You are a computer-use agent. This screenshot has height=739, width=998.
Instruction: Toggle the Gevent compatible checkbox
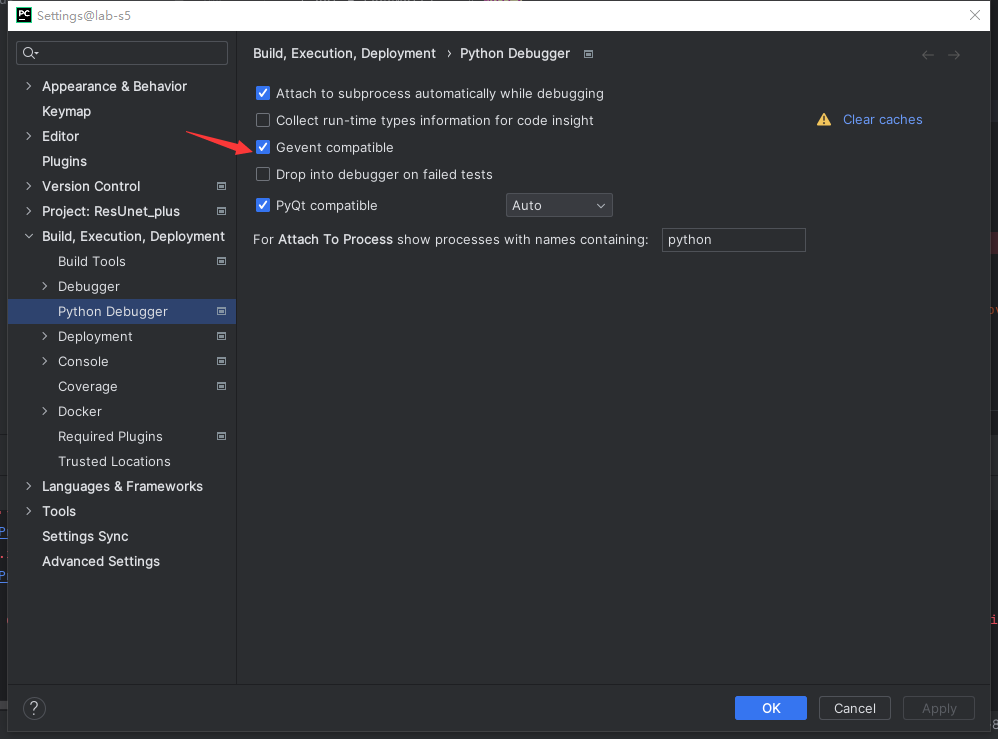click(x=263, y=148)
